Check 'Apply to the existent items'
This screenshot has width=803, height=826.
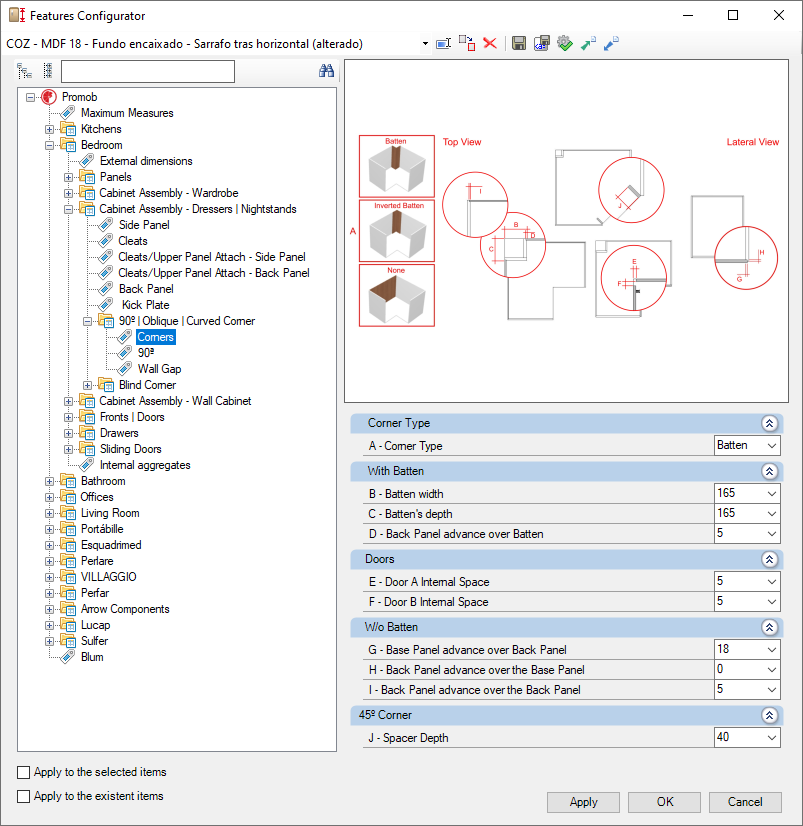(24, 796)
